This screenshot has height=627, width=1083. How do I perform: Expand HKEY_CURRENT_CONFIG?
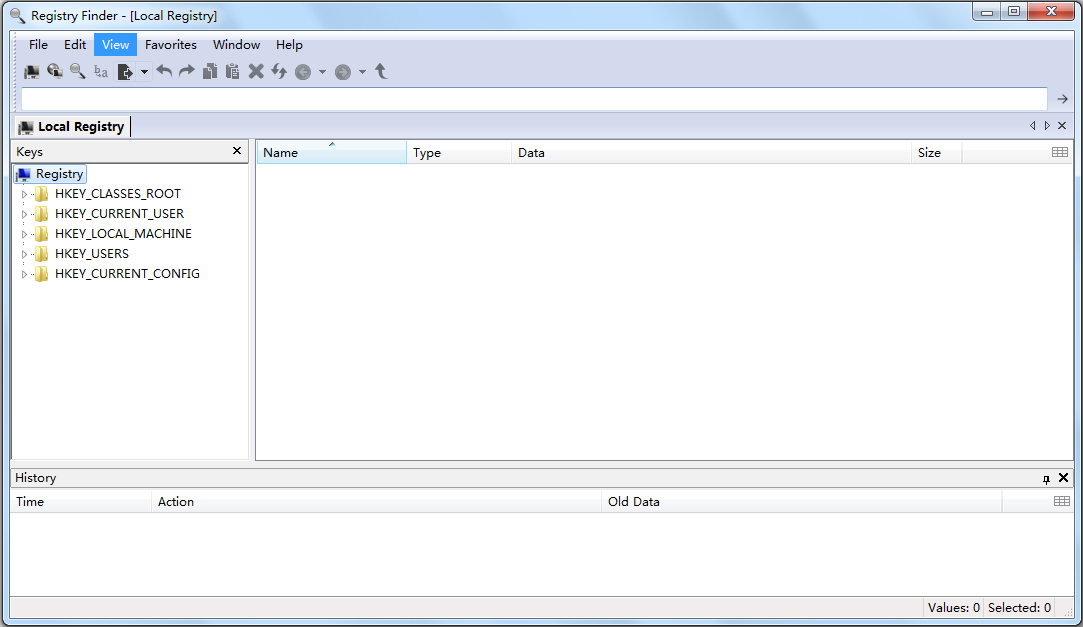[24, 274]
